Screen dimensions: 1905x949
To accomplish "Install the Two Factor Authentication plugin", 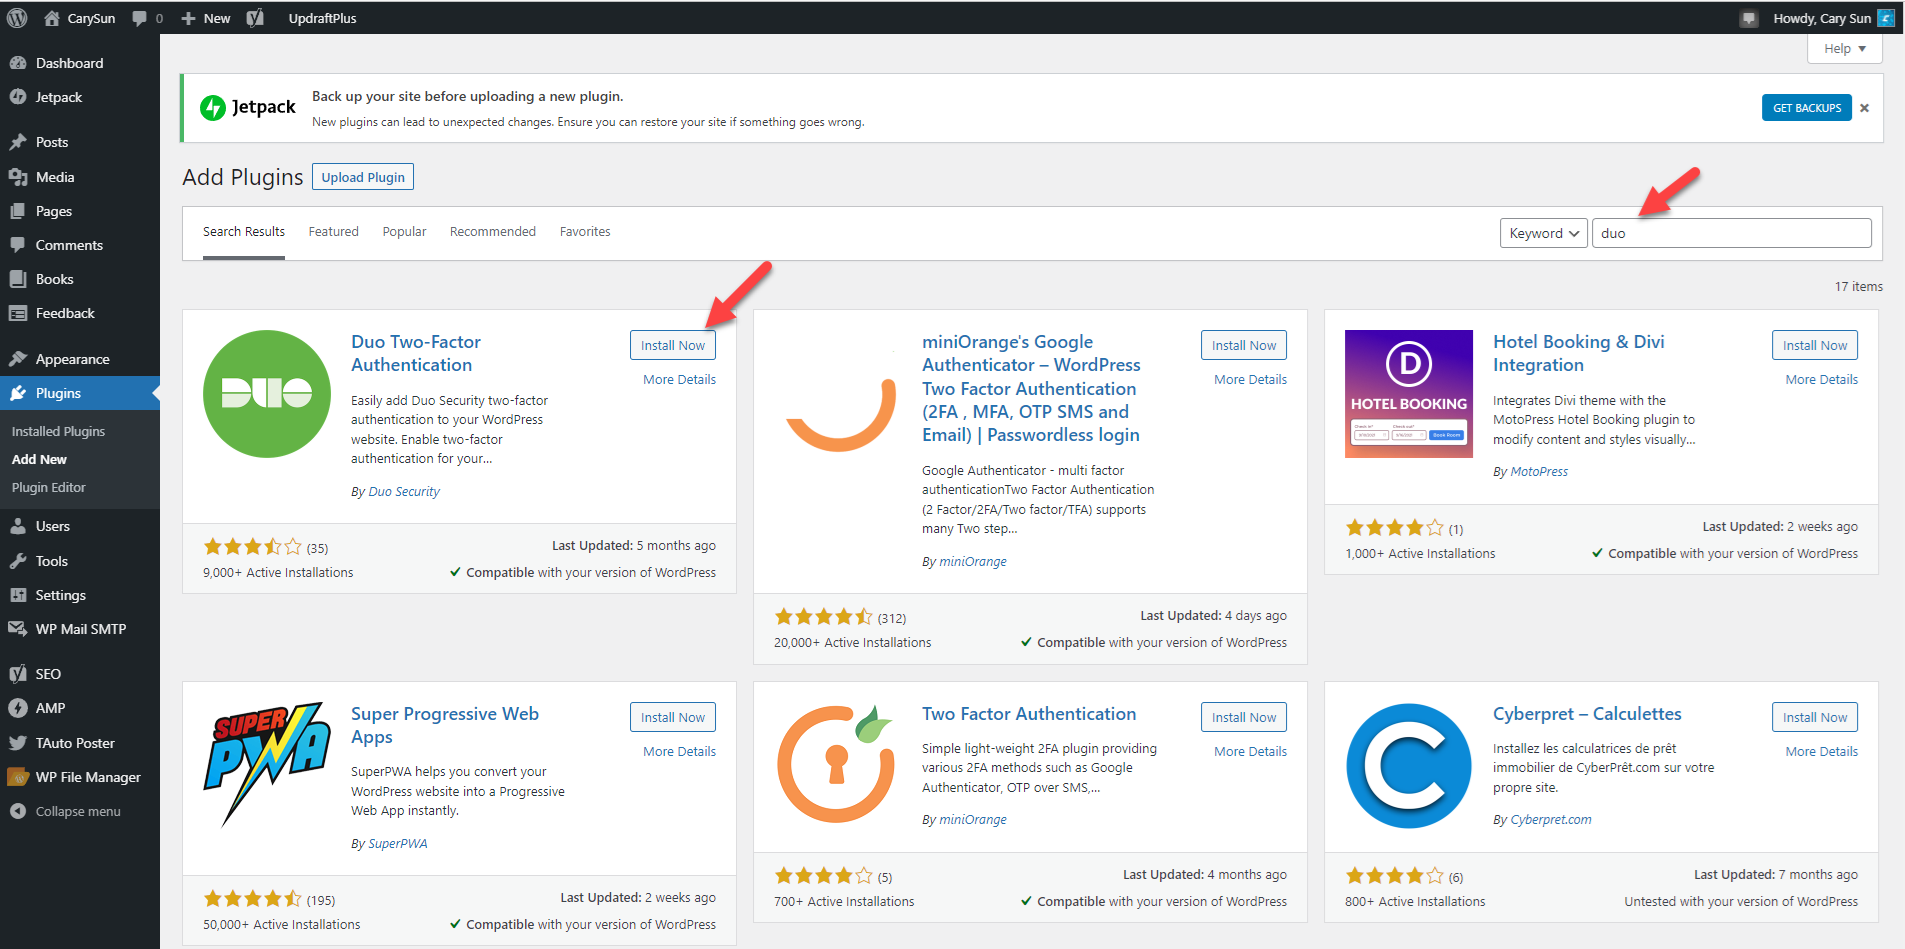I will 1244,717.
